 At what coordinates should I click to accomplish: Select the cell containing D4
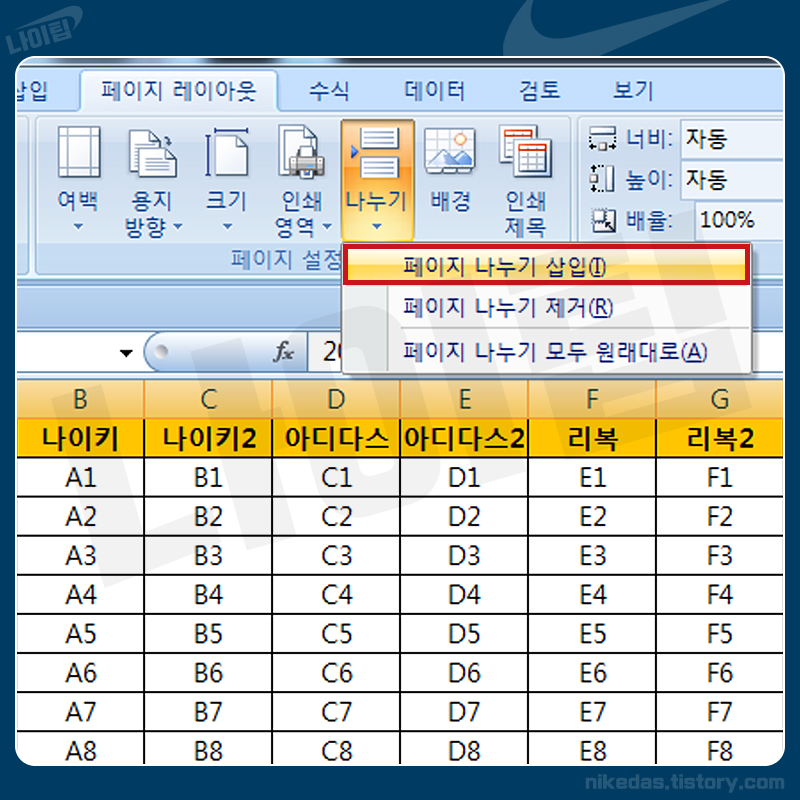click(x=464, y=595)
